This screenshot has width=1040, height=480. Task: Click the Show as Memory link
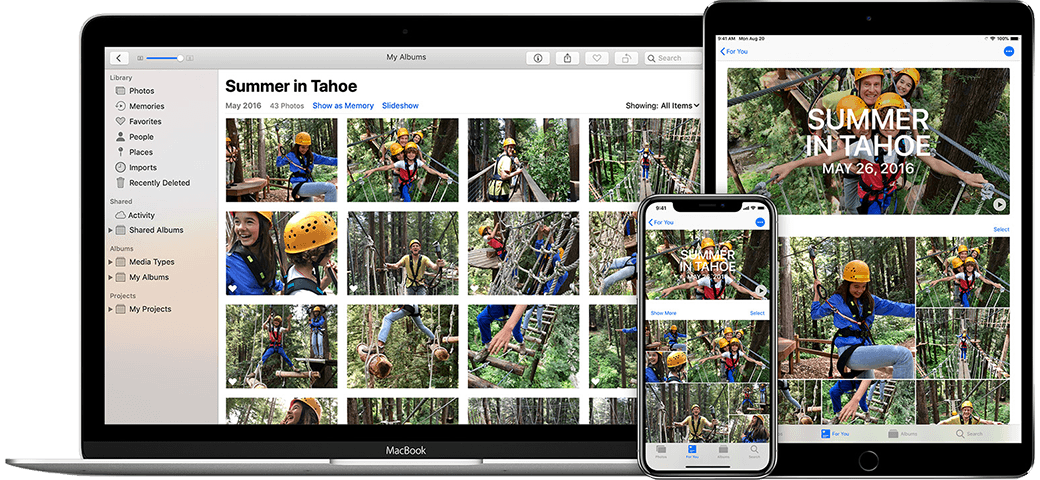343,105
